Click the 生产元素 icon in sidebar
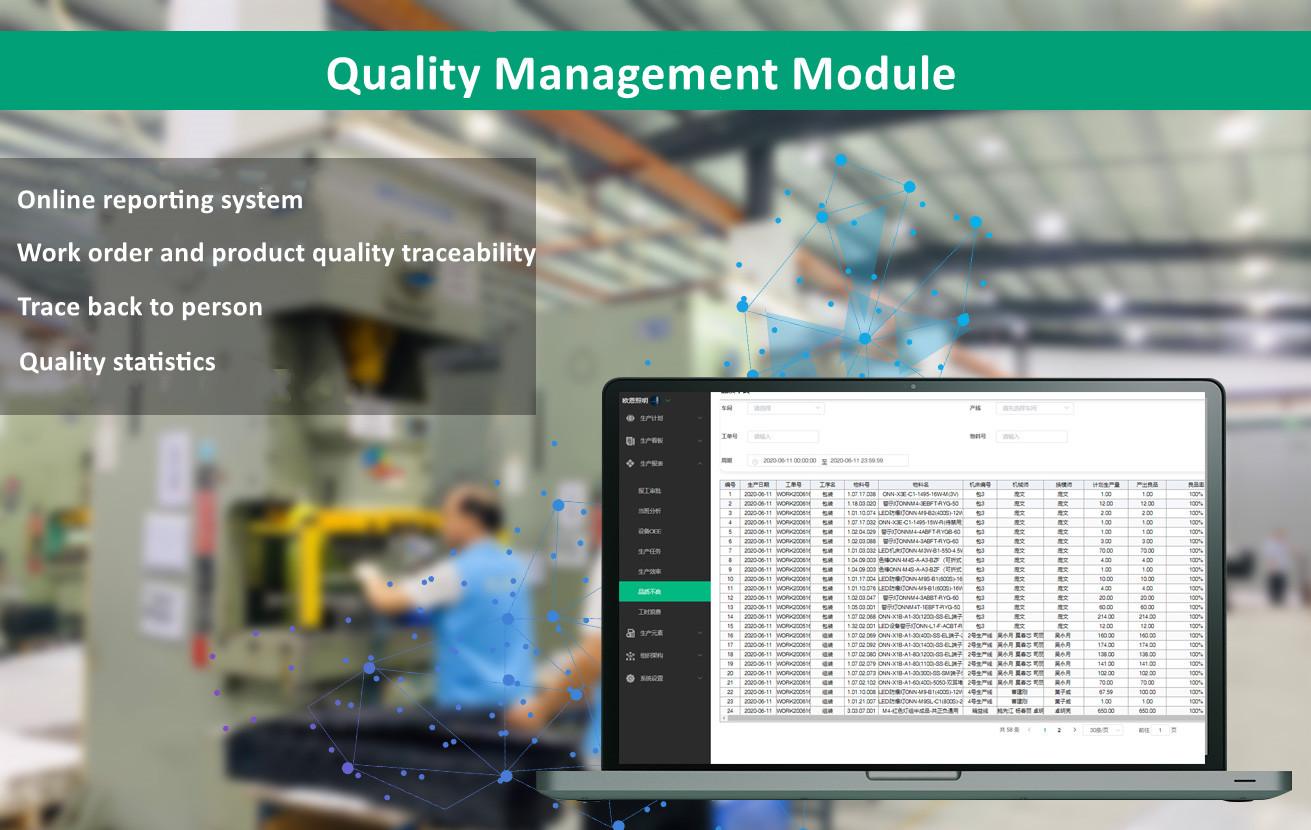 click(x=630, y=633)
